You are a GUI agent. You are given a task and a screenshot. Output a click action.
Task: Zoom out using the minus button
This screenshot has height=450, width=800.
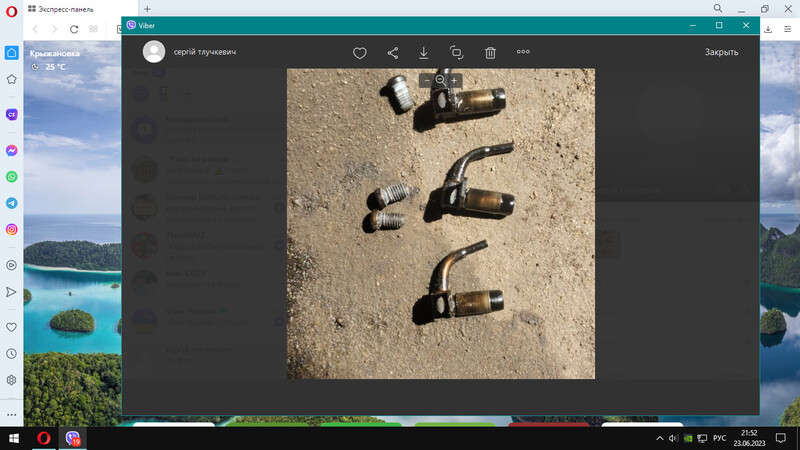(x=427, y=81)
